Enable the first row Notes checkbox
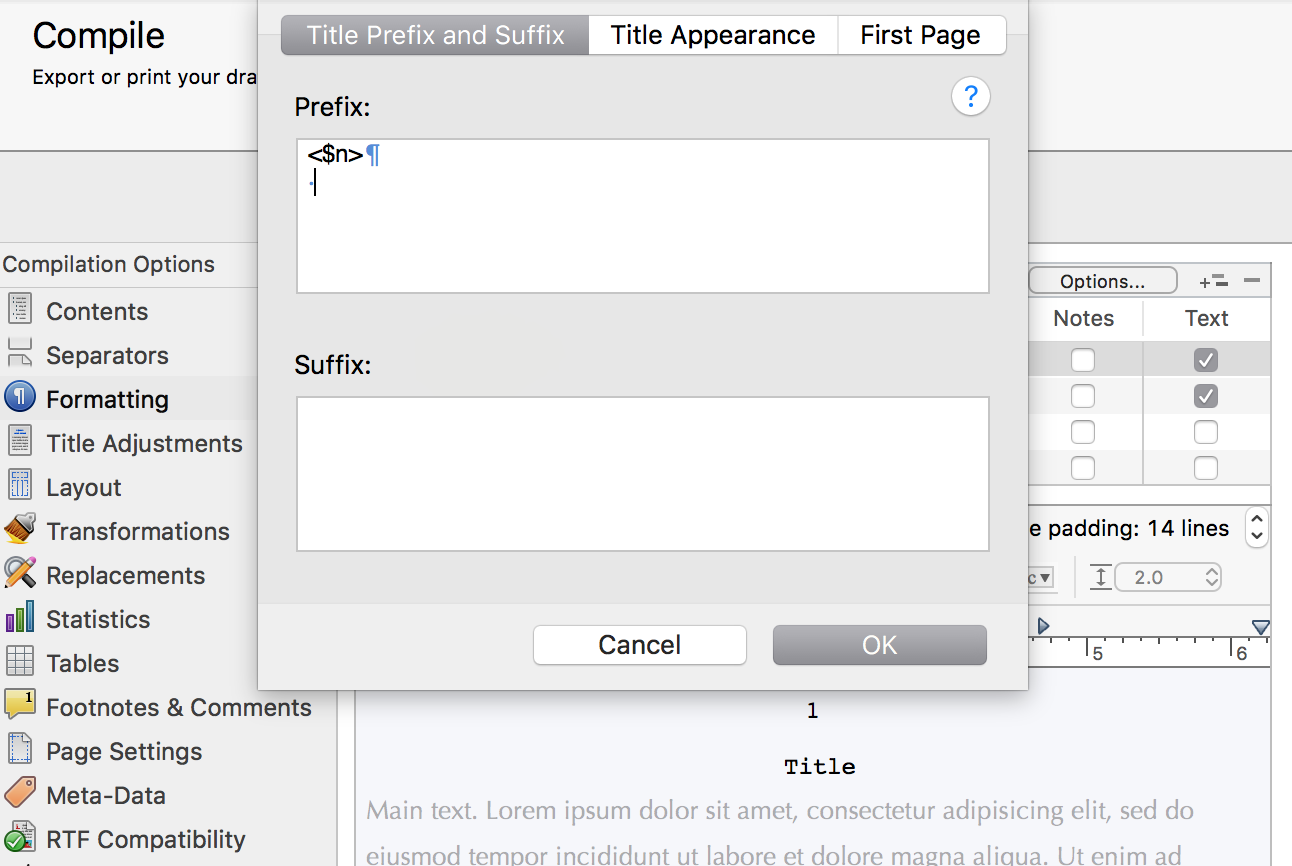 [1083, 360]
